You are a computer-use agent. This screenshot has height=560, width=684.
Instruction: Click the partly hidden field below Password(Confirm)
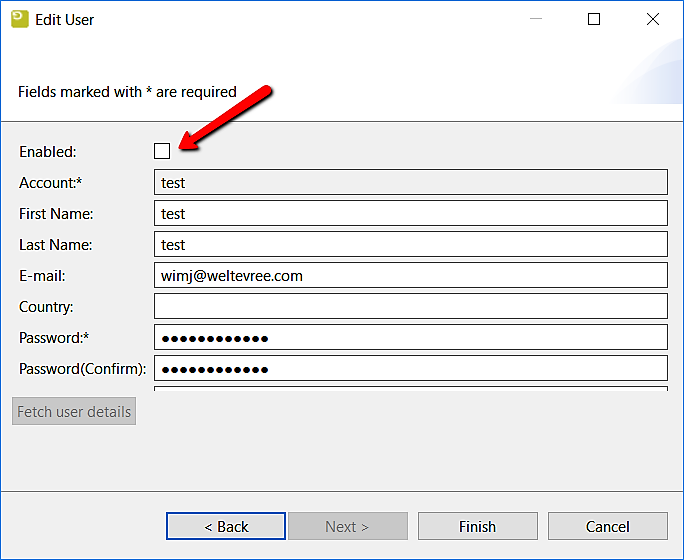click(410, 388)
